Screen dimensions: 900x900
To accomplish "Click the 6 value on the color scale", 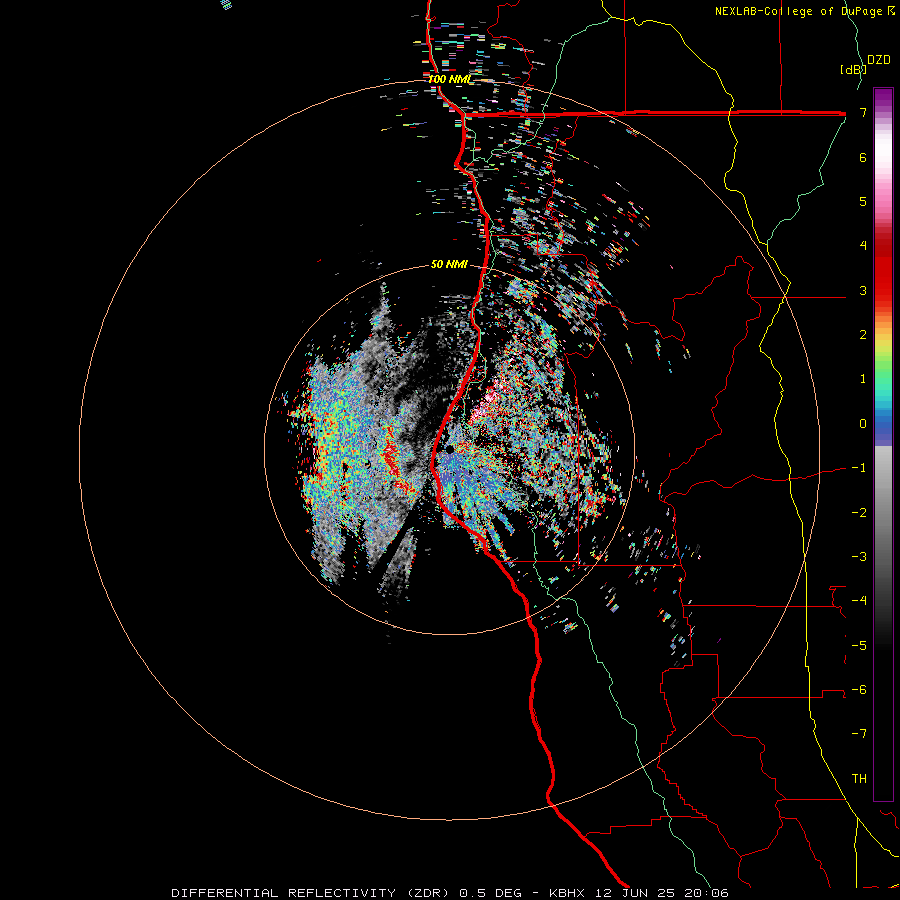I will tap(863, 157).
